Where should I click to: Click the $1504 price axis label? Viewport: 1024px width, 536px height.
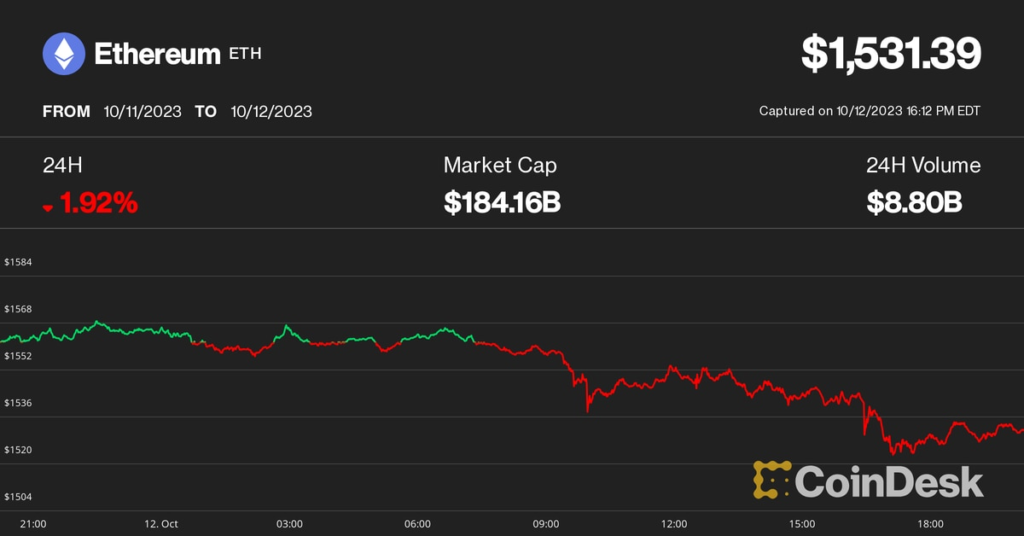pos(18,496)
